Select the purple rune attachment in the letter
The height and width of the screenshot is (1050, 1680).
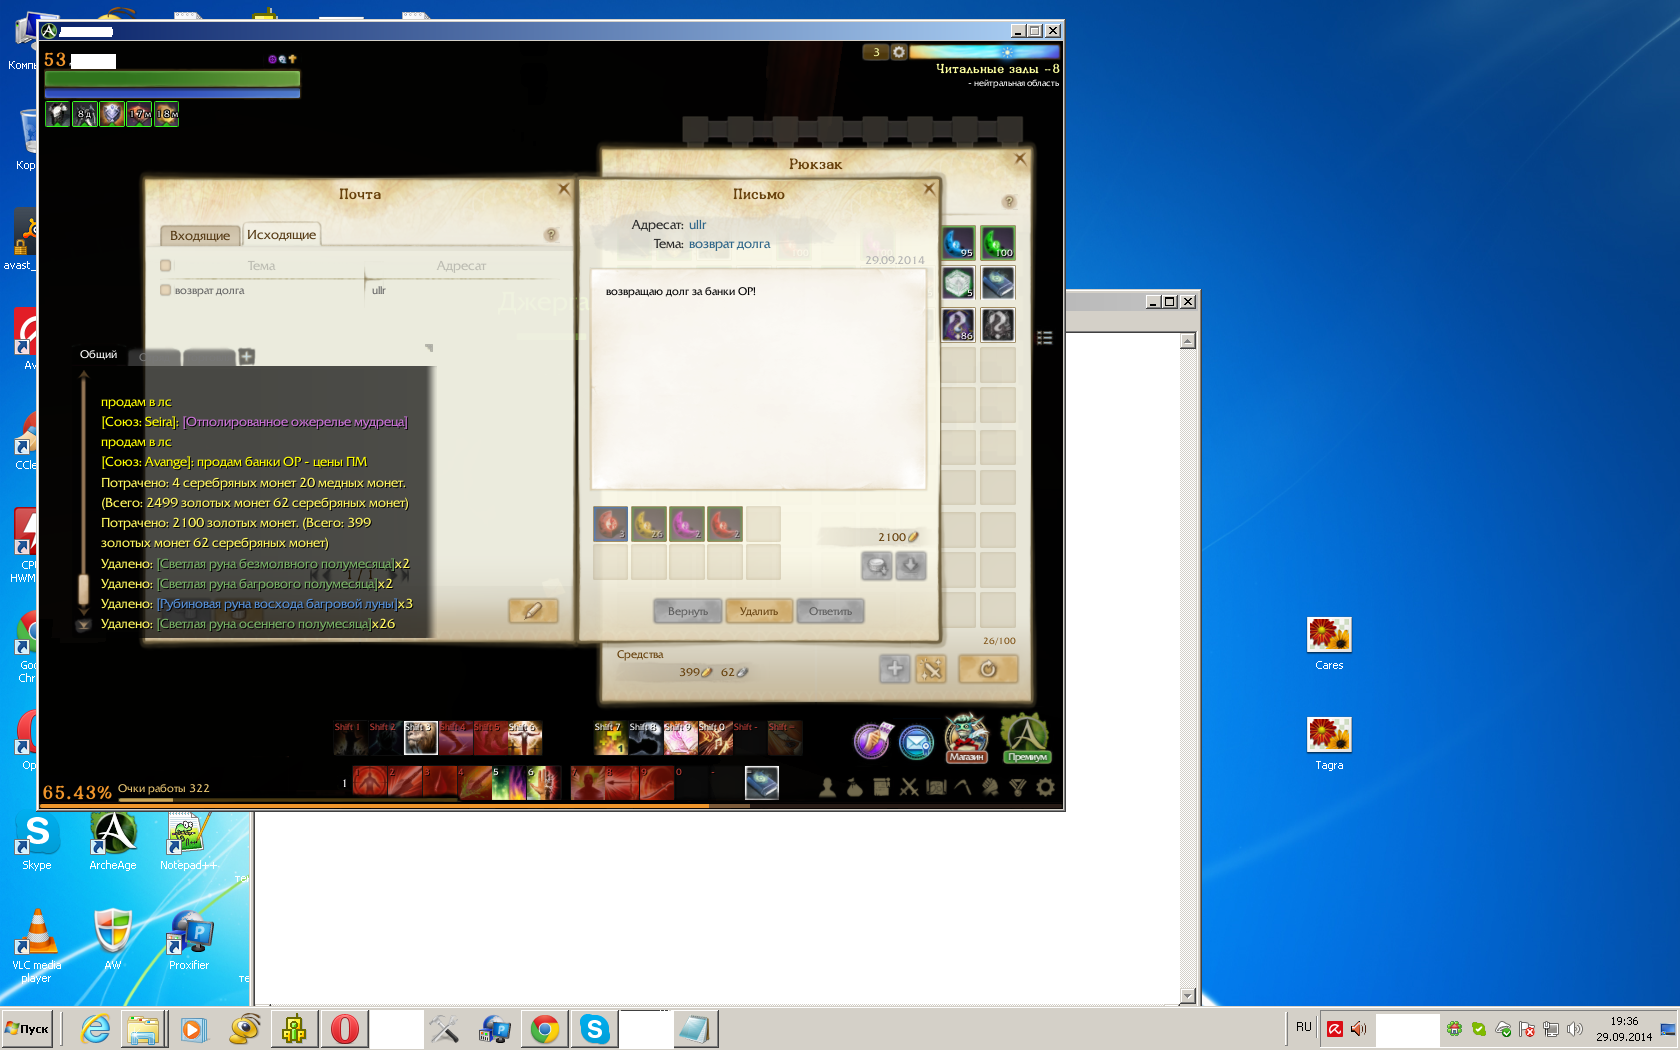(686, 523)
